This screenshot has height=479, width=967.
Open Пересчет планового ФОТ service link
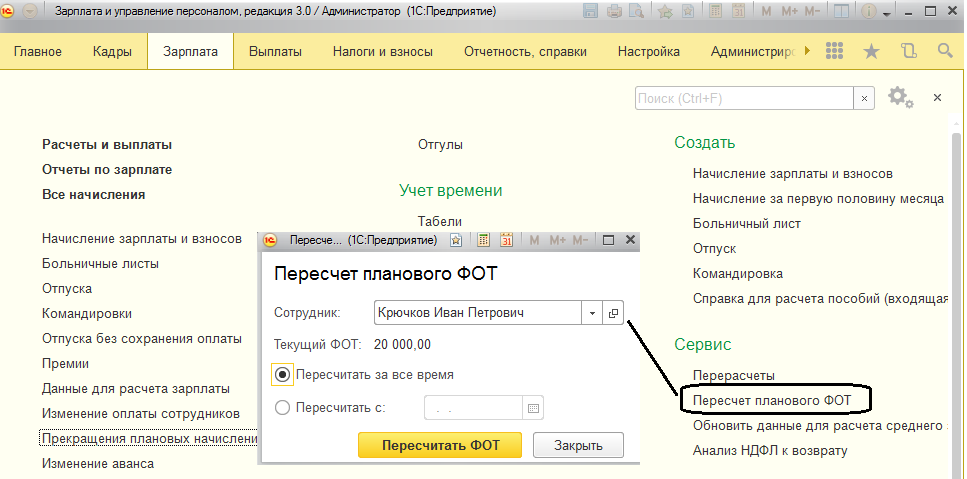(772, 400)
